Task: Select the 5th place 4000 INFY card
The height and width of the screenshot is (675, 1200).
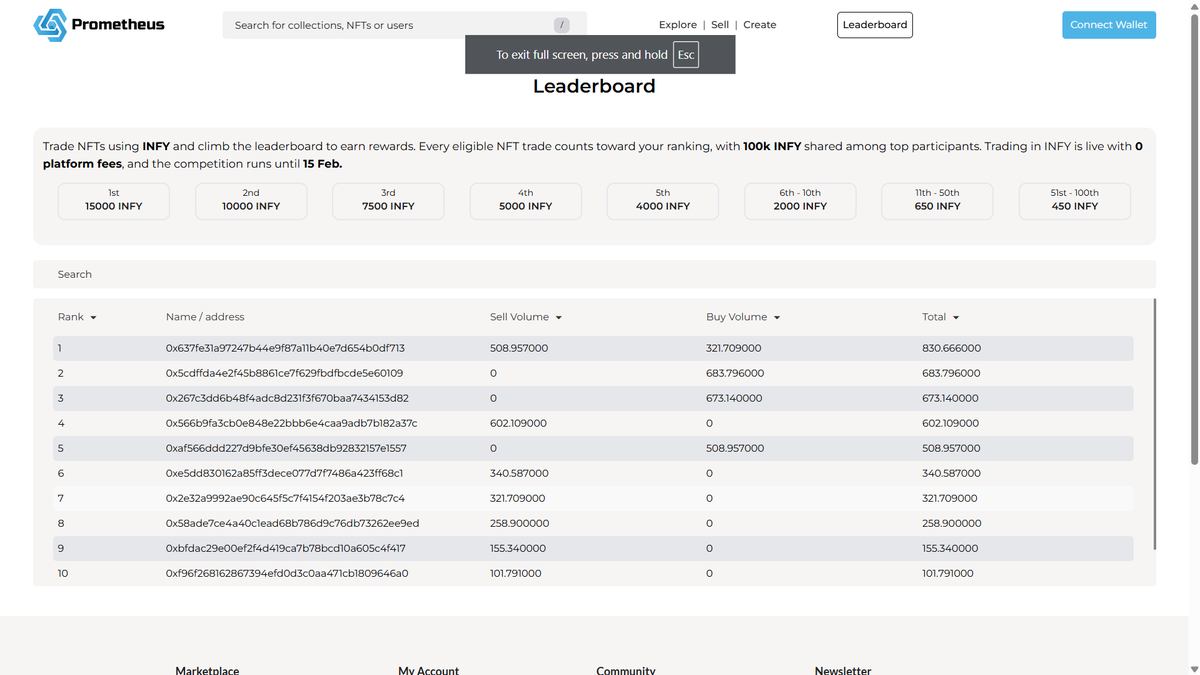Action: (x=663, y=201)
